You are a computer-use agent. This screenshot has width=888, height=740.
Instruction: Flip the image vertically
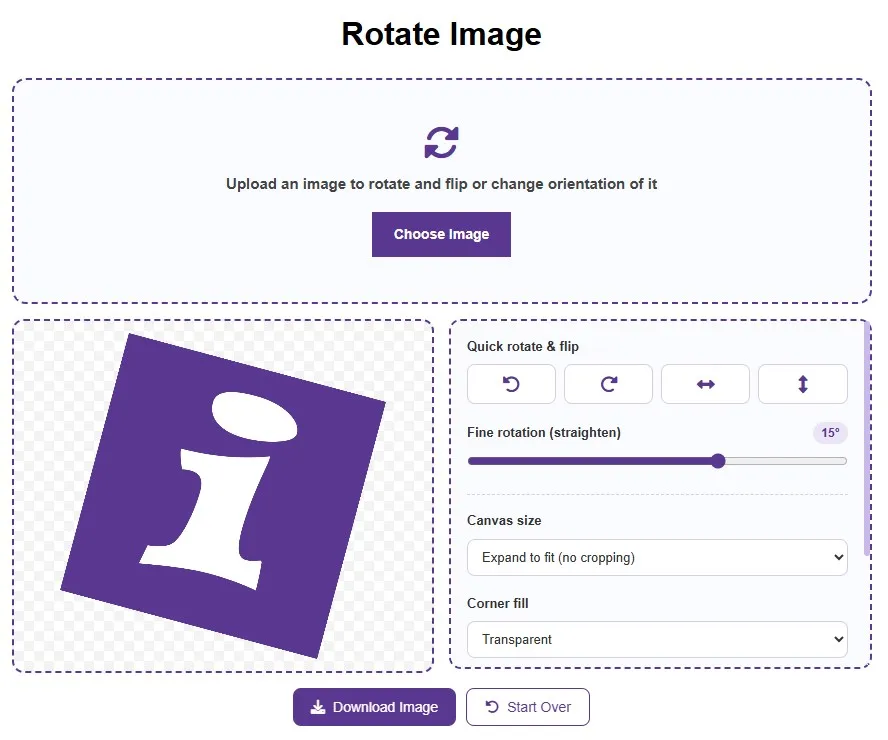(x=802, y=384)
